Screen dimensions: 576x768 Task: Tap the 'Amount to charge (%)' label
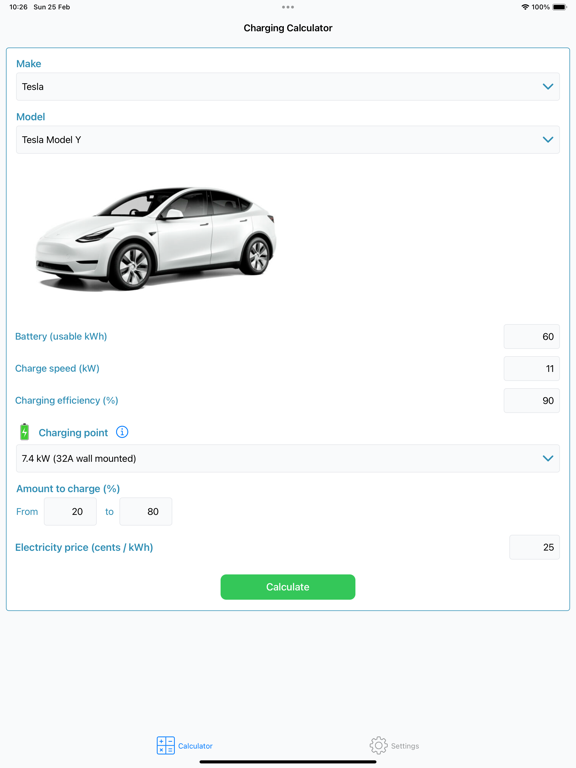[68, 488]
